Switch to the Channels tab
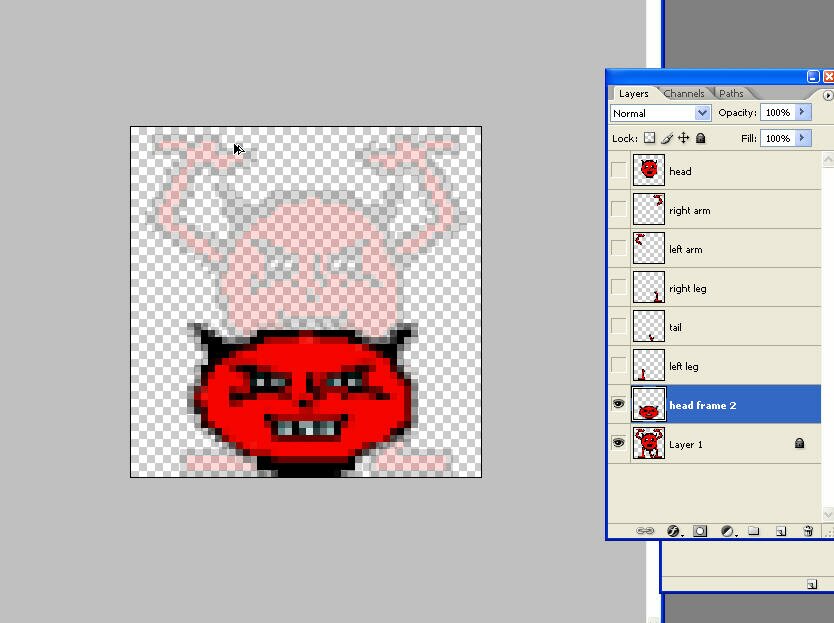Viewport: 834px width, 623px height. click(x=684, y=94)
